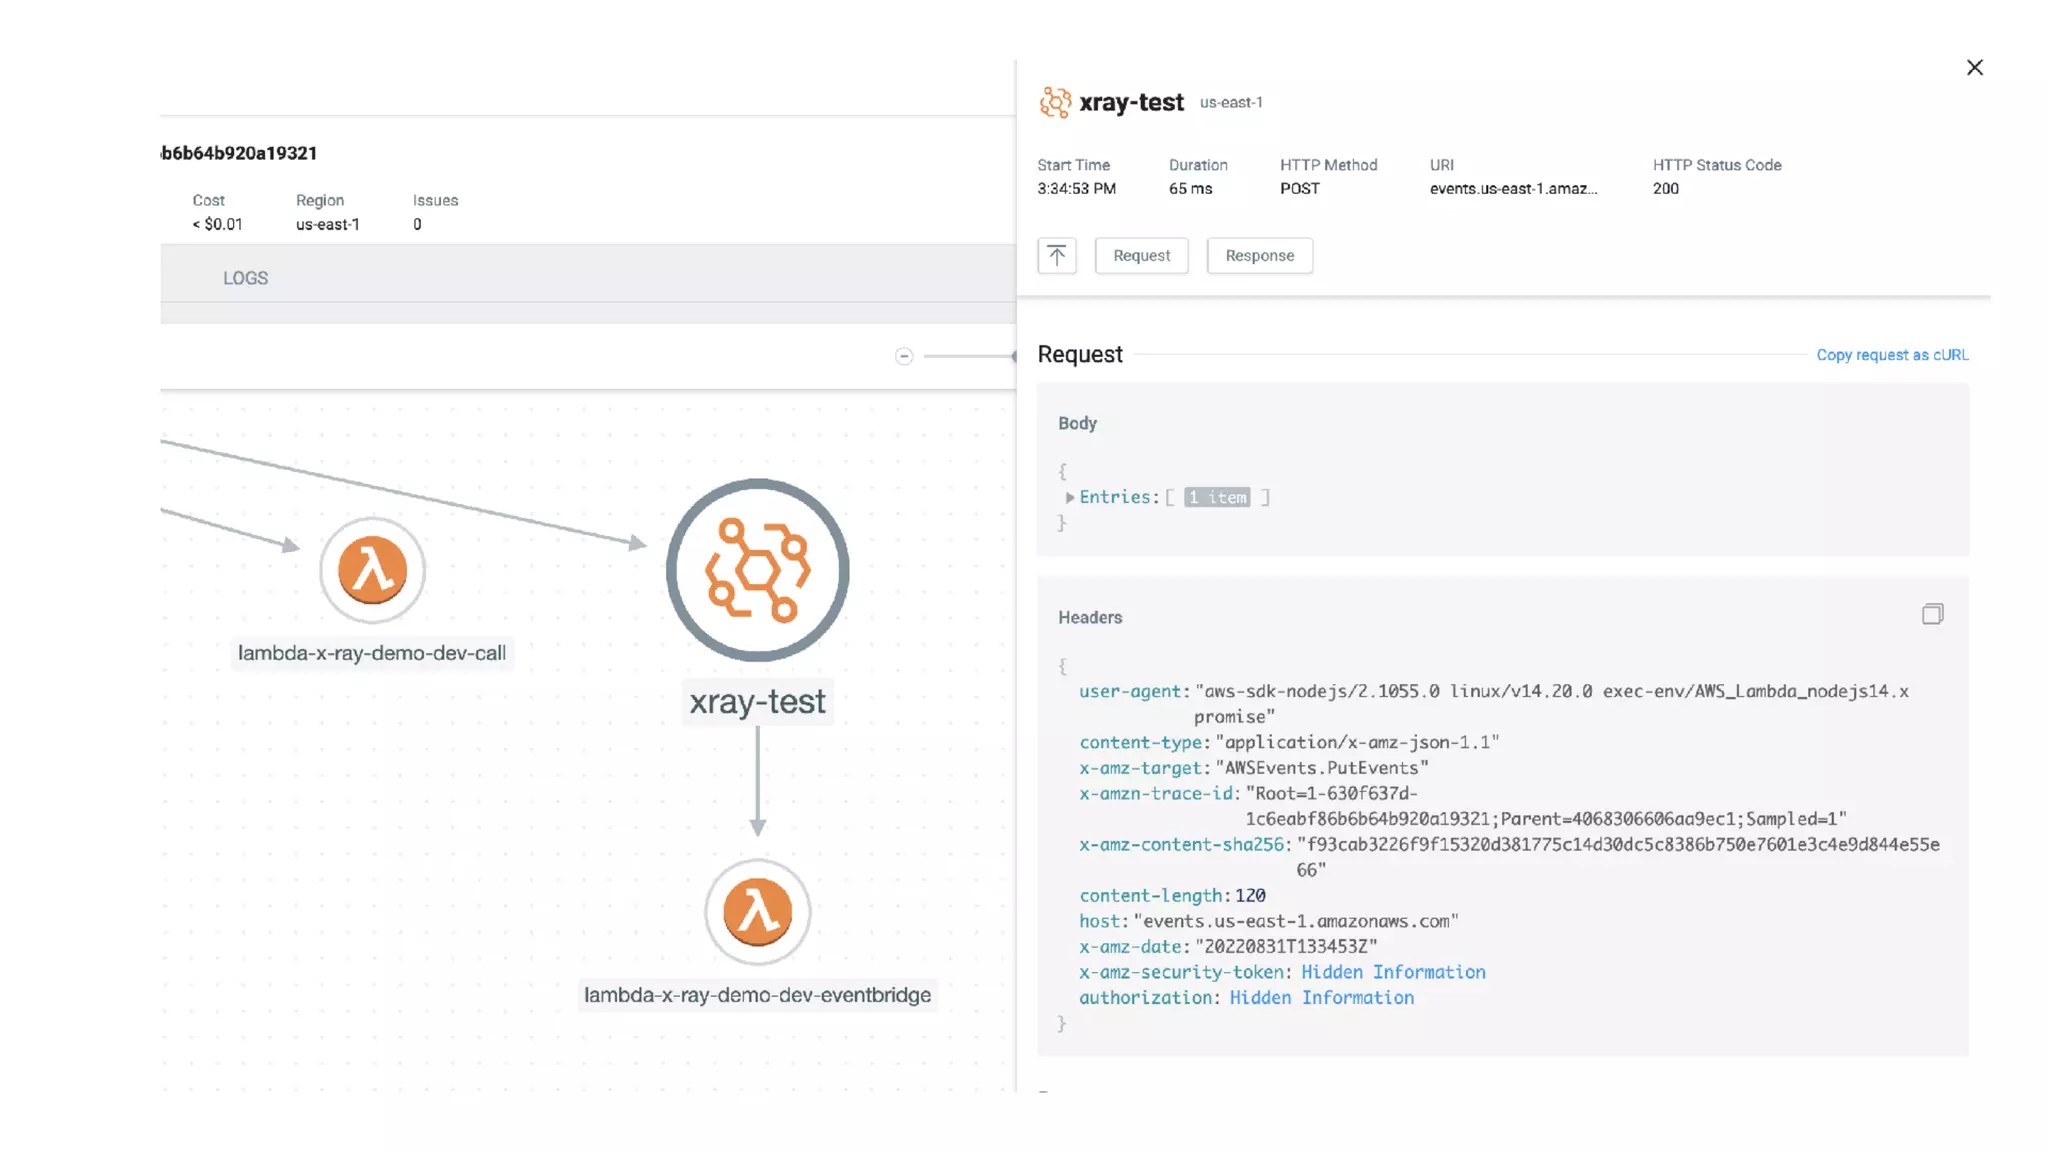Click the xray-test node label
Viewport: 2048px width, 1152px height.
click(757, 702)
